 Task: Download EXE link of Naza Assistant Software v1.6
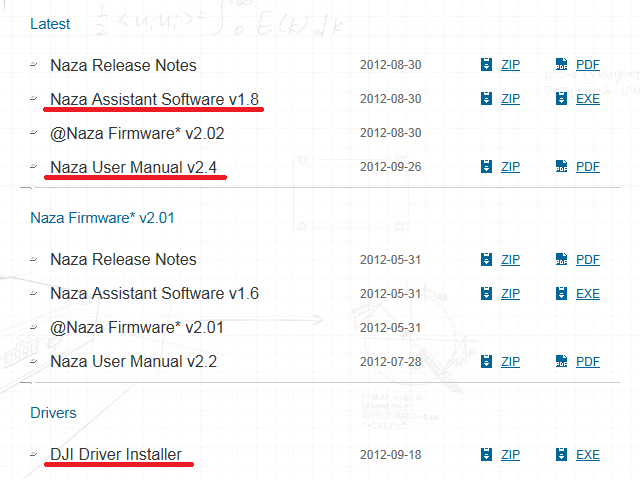point(588,294)
